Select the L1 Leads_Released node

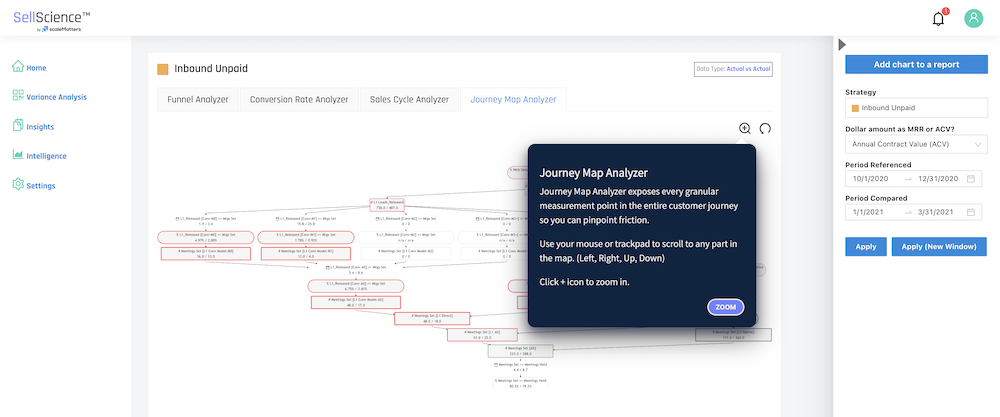387,204
